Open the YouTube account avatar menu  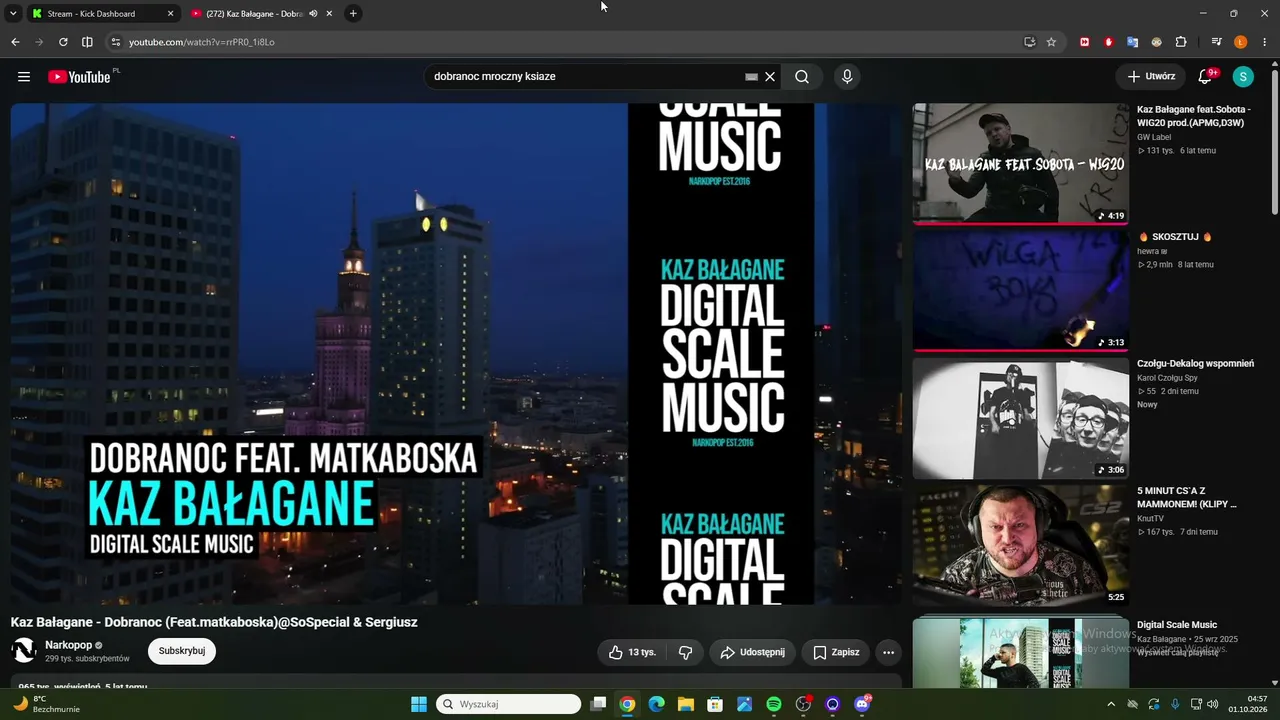point(1243,77)
